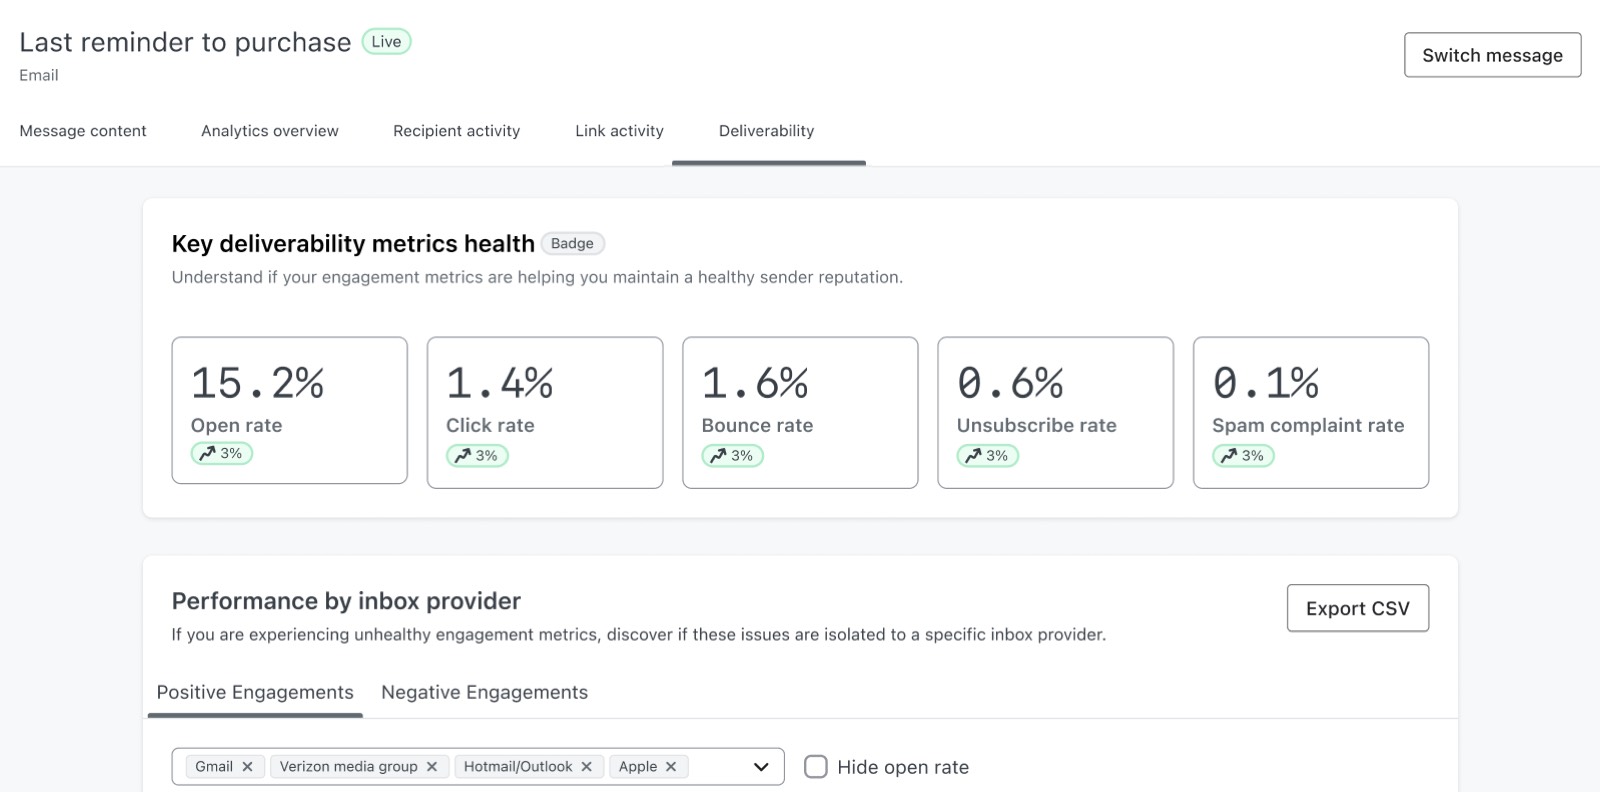
Task: Remove the Hotmail/Outlook filter chip
Action: (x=587, y=767)
